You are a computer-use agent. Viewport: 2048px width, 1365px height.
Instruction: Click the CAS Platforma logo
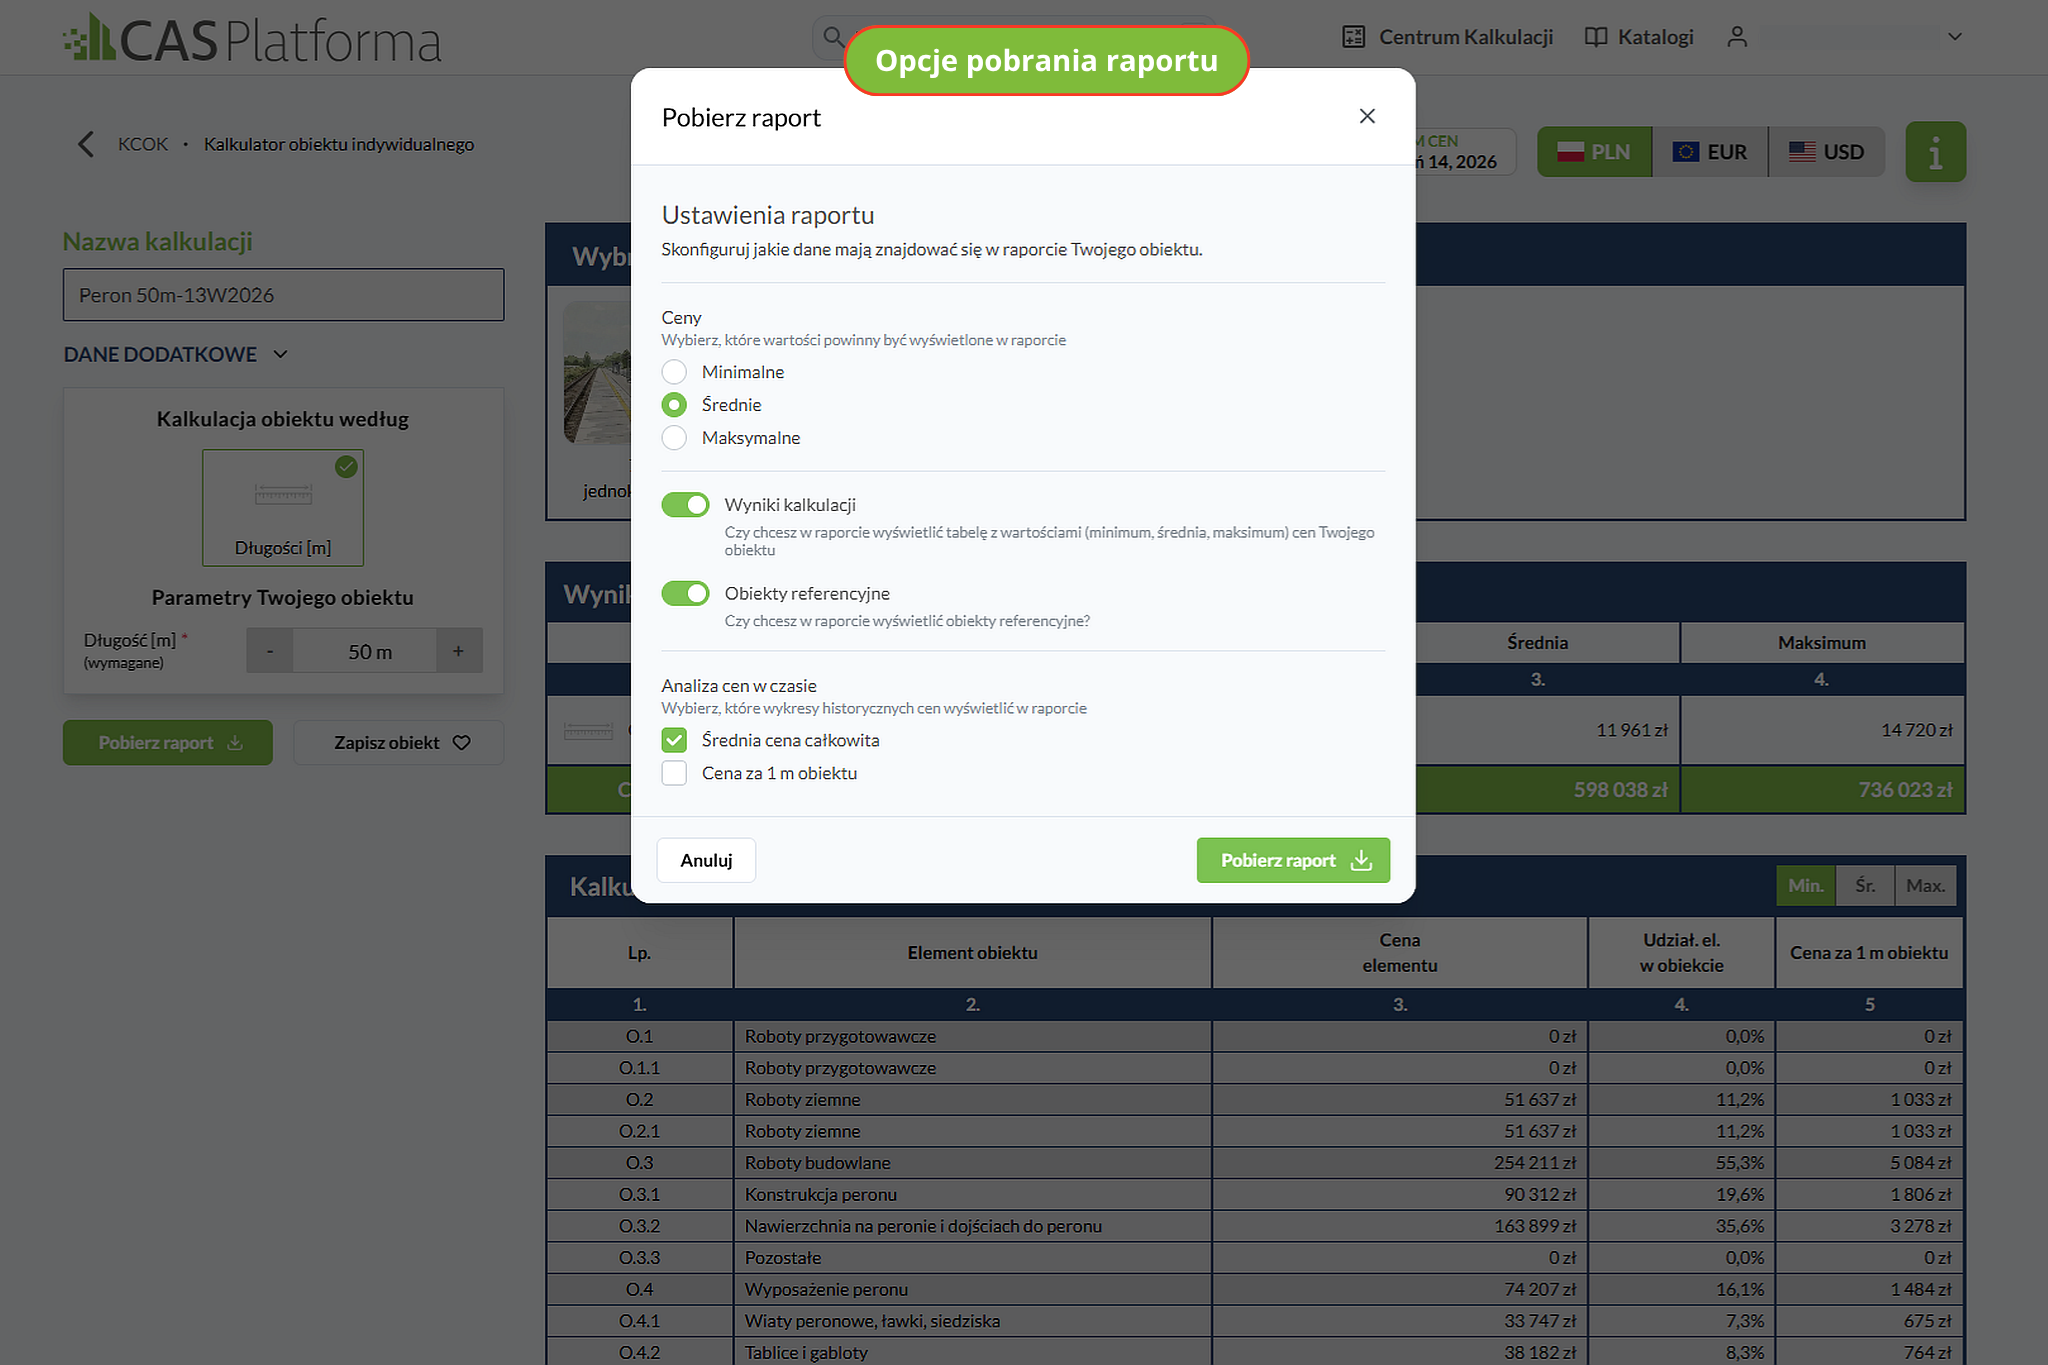coord(252,39)
